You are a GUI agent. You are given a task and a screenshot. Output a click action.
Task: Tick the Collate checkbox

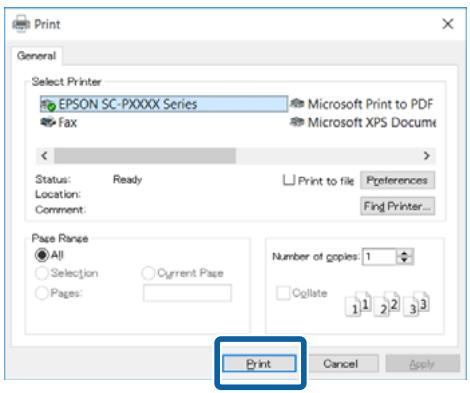(x=283, y=293)
